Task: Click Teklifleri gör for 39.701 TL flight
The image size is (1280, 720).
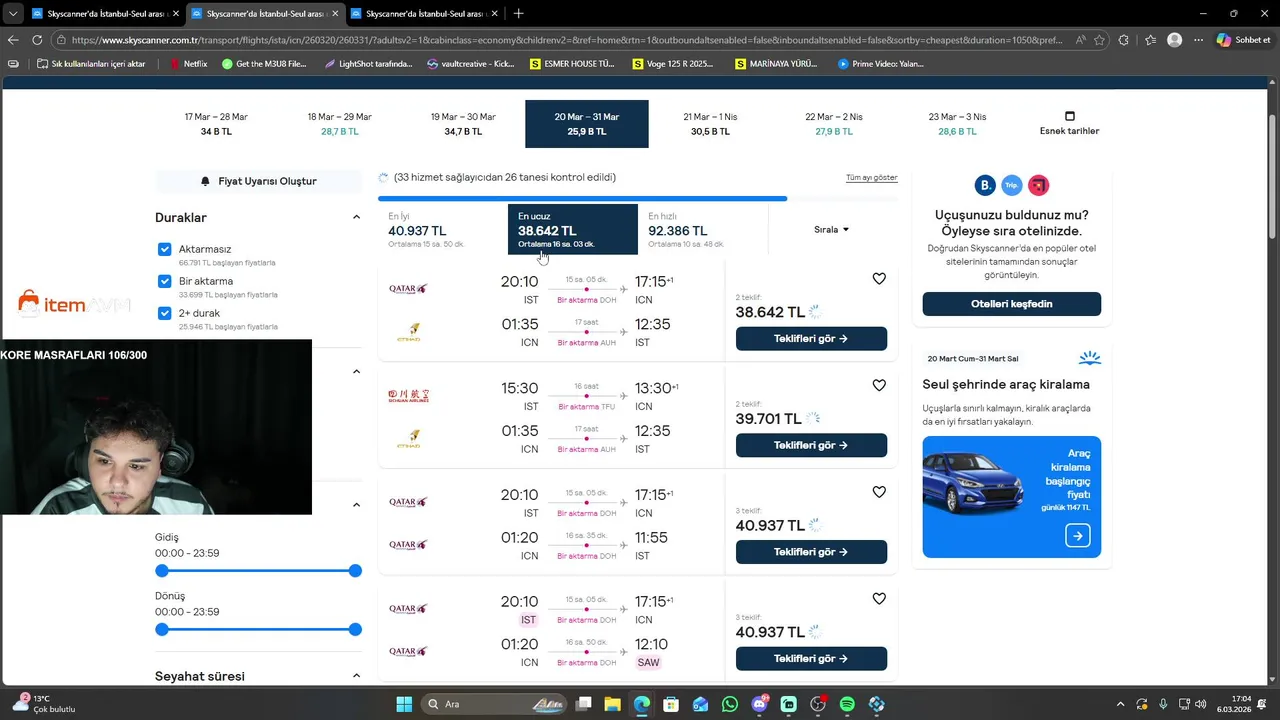Action: coord(811,445)
